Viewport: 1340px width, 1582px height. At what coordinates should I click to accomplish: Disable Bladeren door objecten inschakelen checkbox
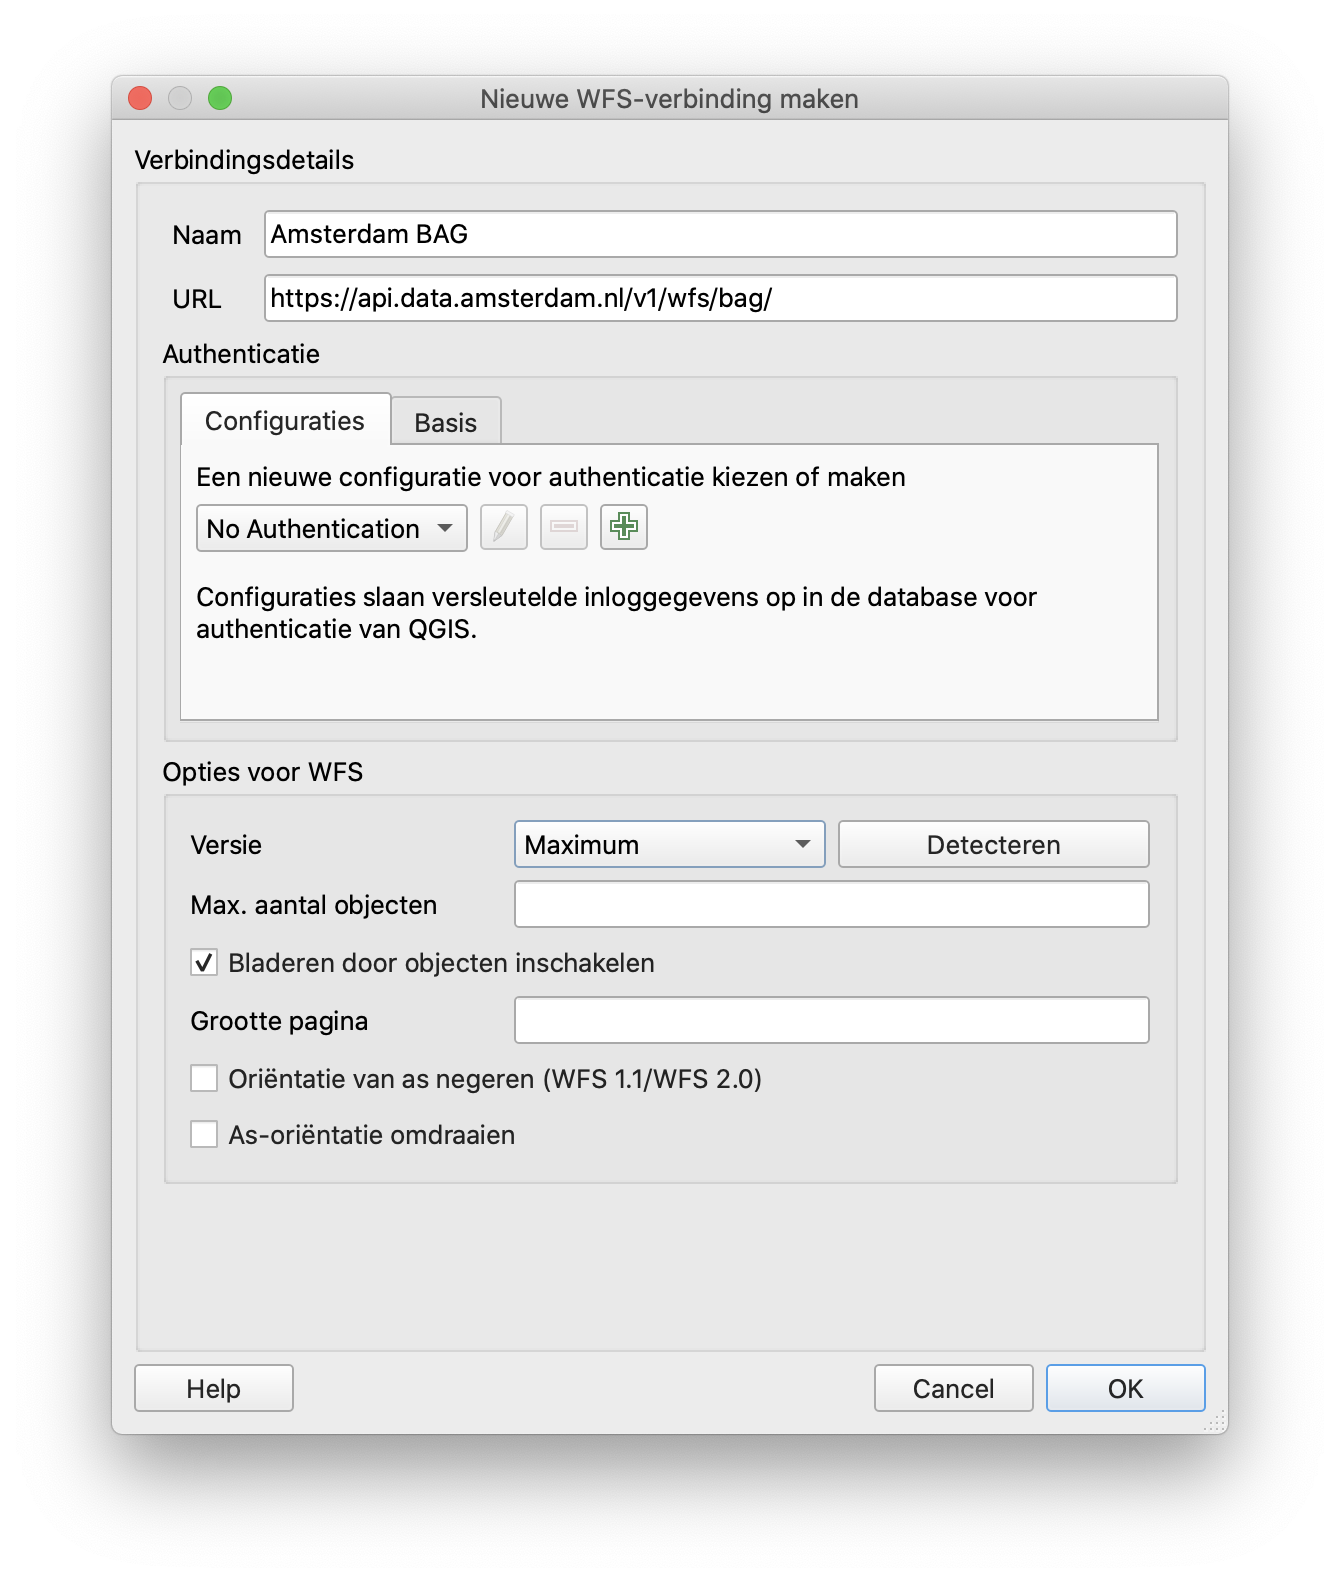(204, 963)
